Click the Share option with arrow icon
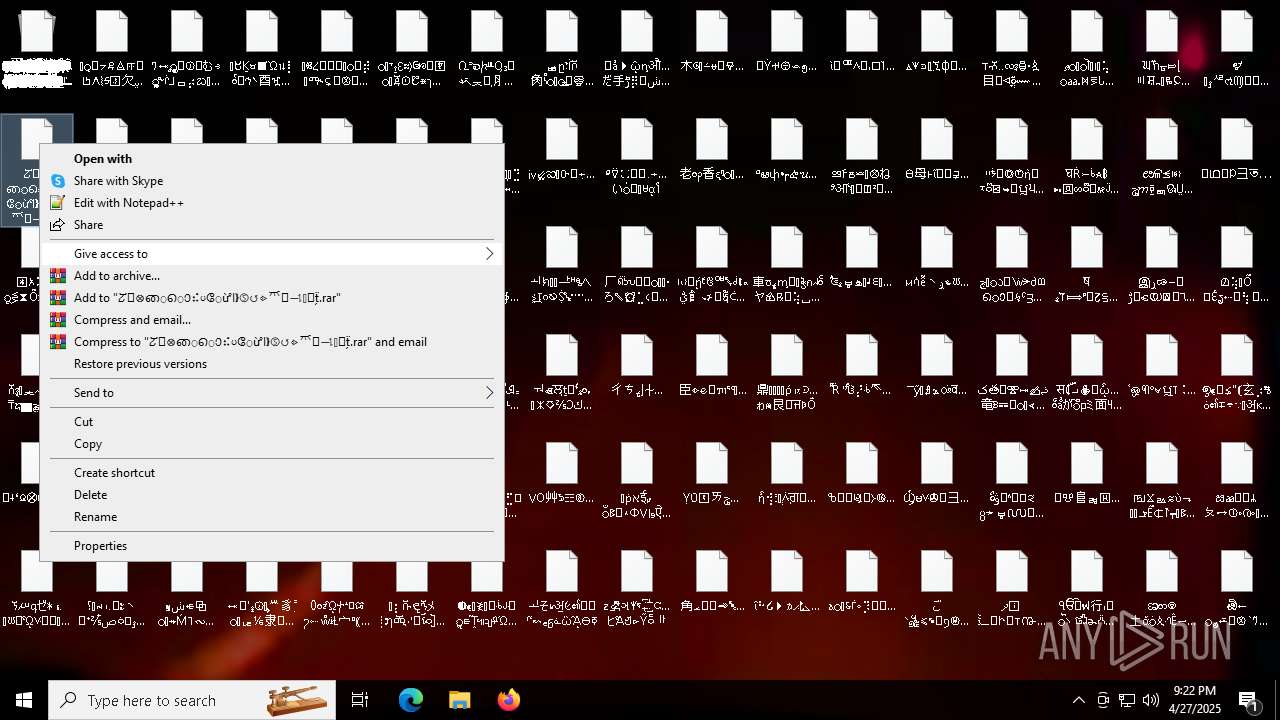 (271, 225)
